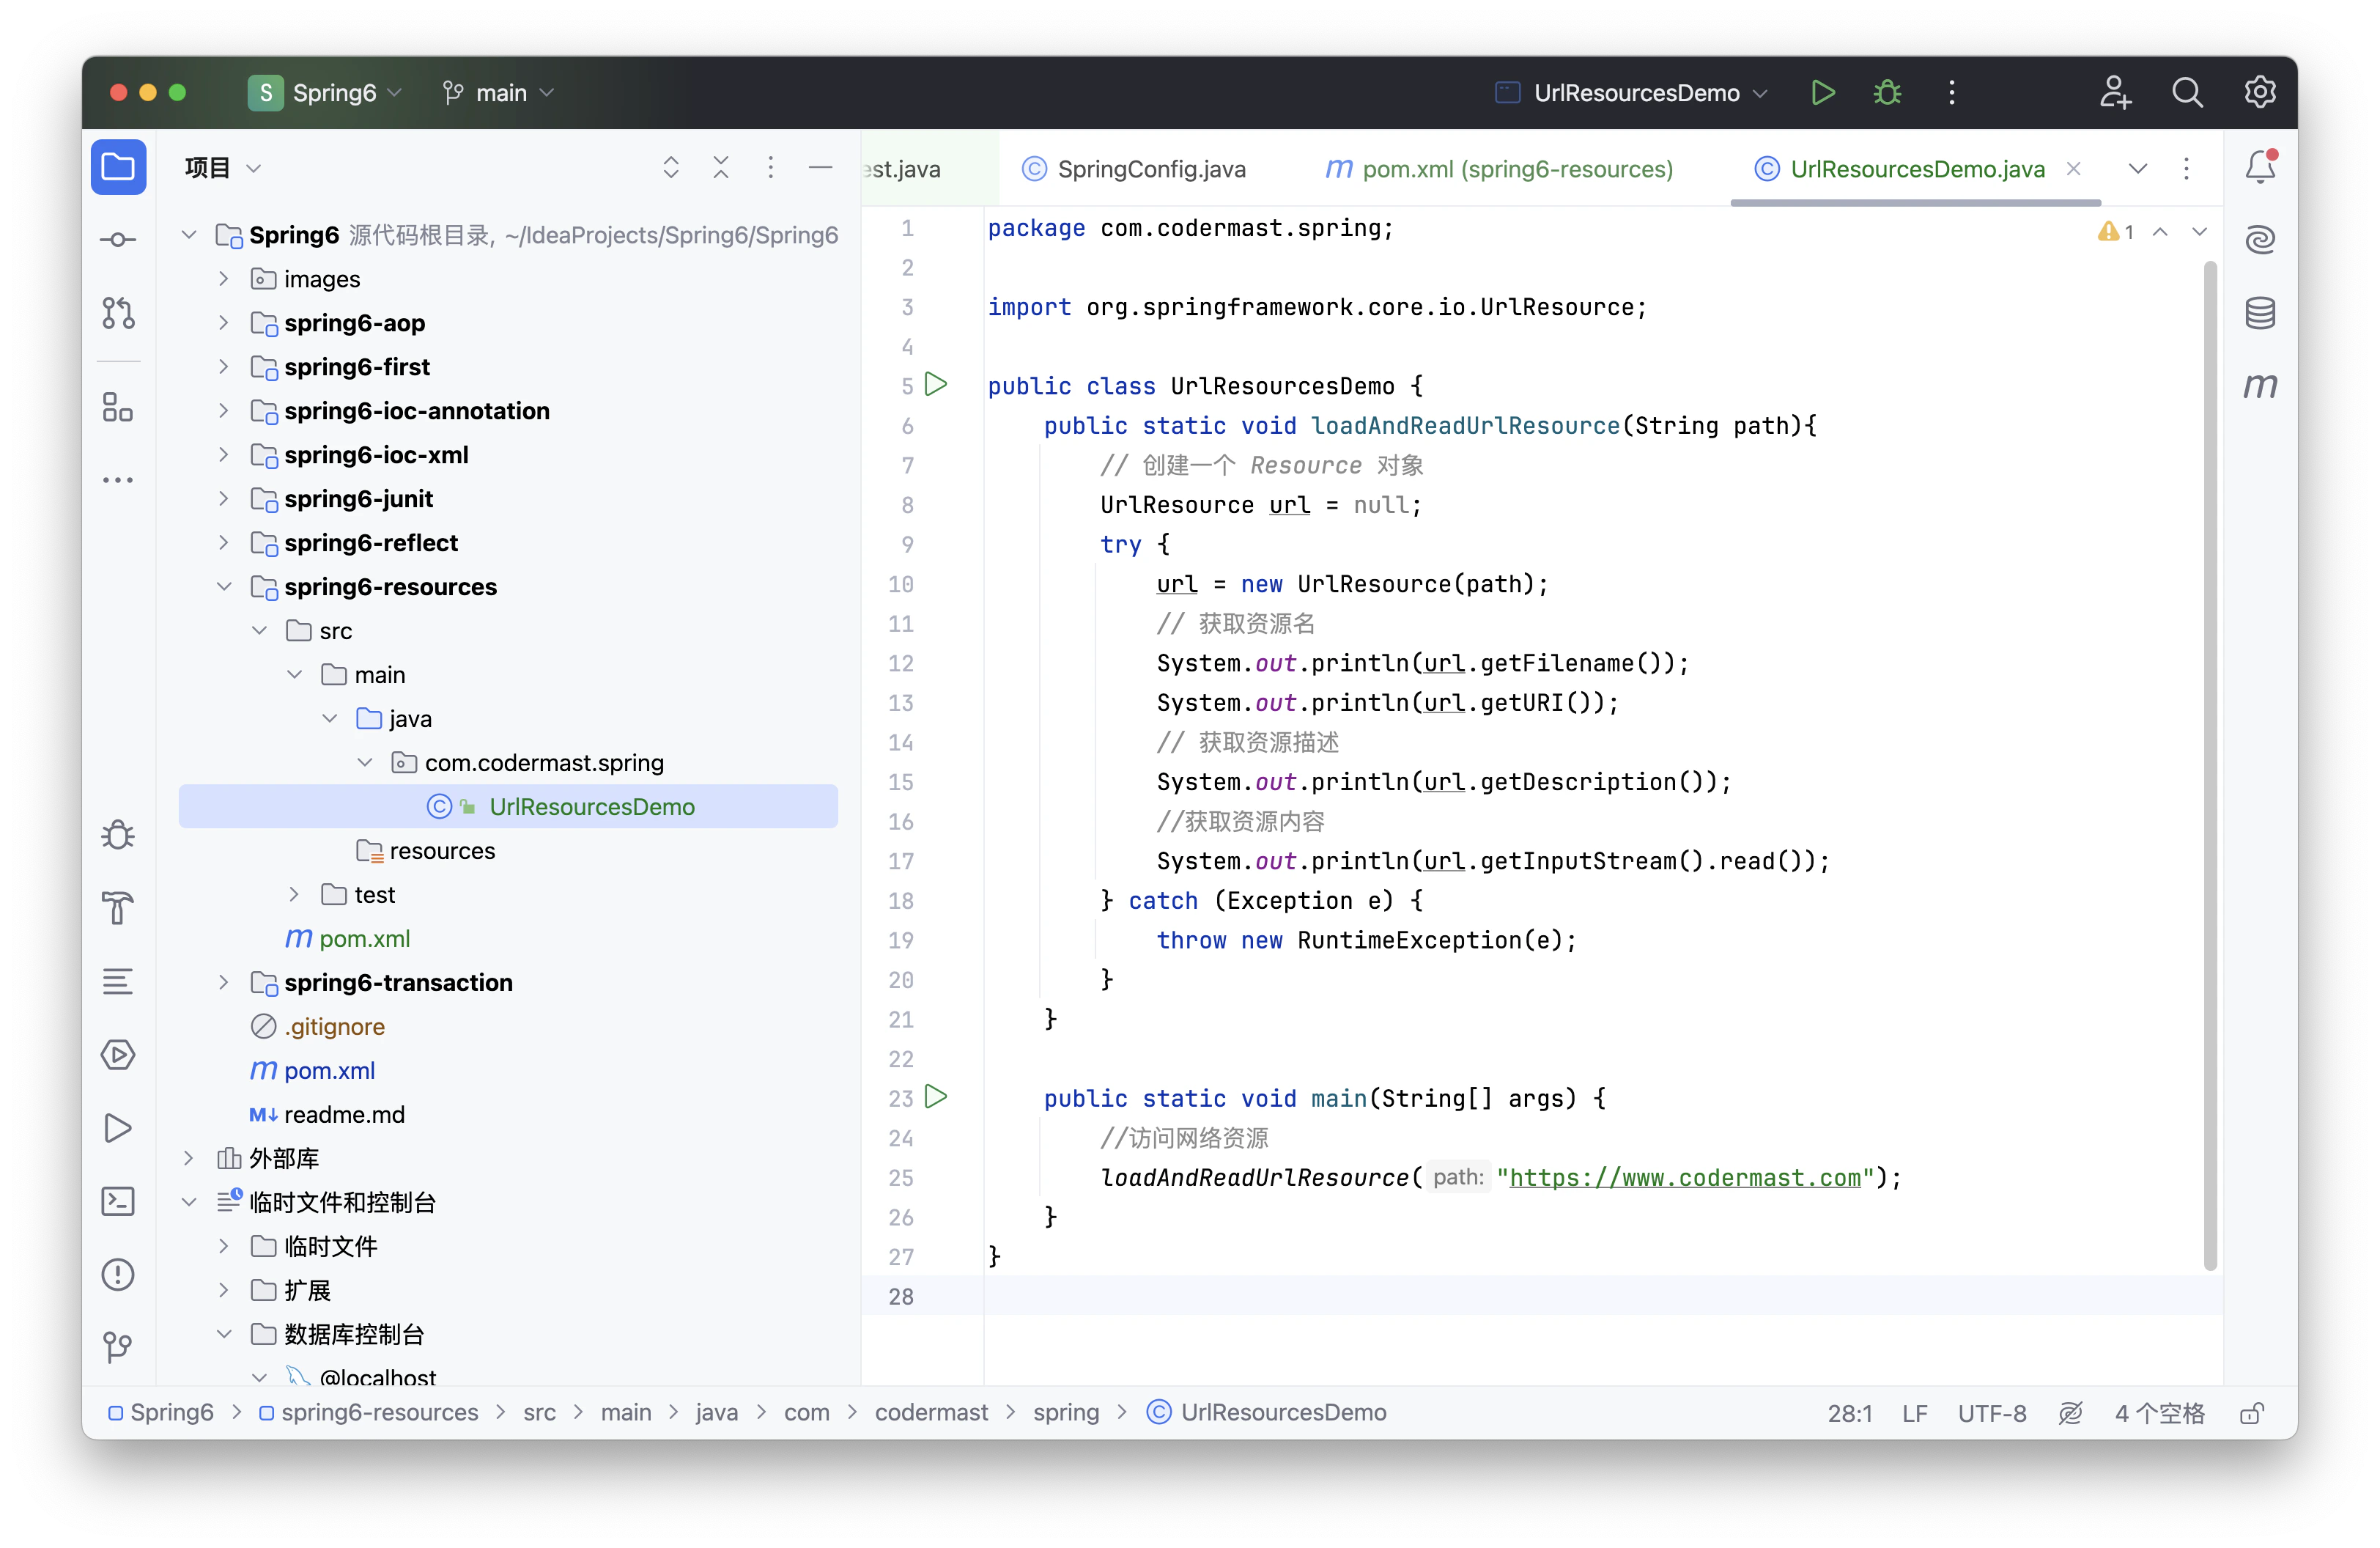
Task: Open the Terminal tool window
Action: click(x=118, y=1201)
